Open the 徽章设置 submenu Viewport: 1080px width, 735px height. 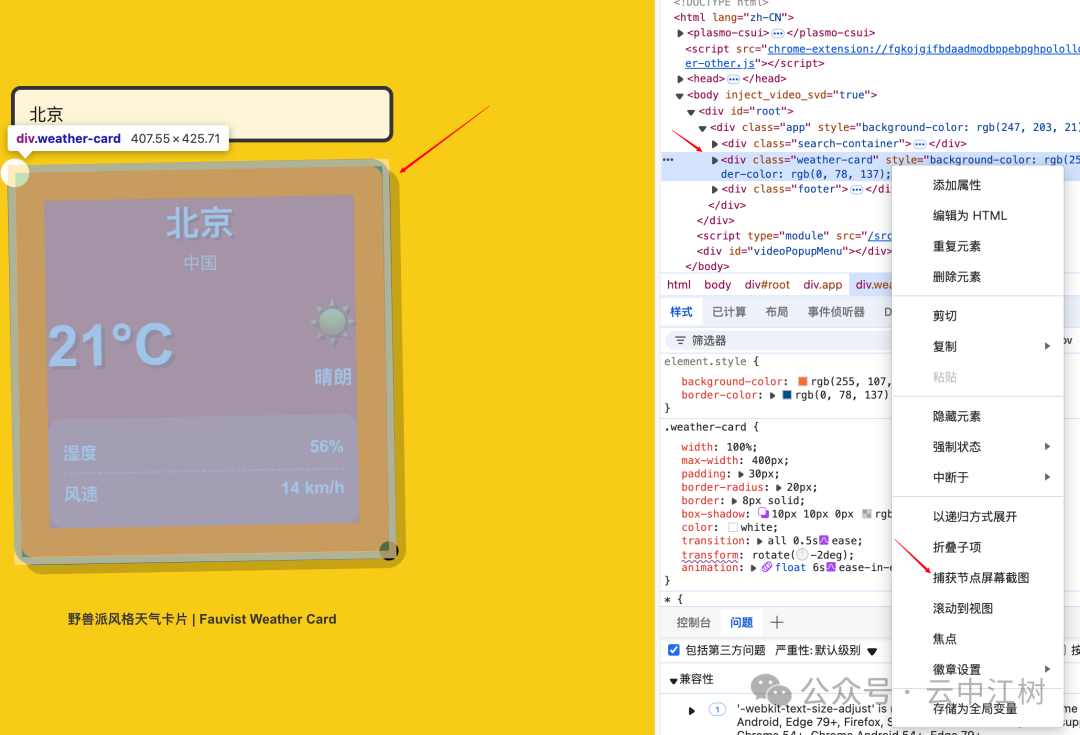tap(977, 669)
